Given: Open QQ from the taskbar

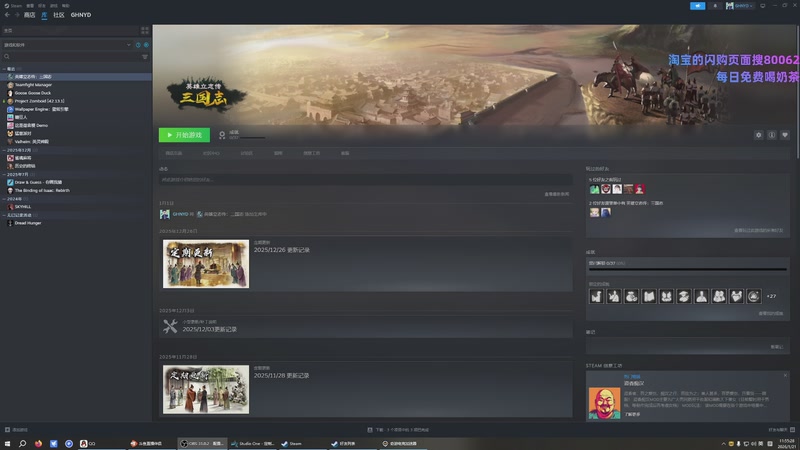Looking at the screenshot, I should 88,444.
